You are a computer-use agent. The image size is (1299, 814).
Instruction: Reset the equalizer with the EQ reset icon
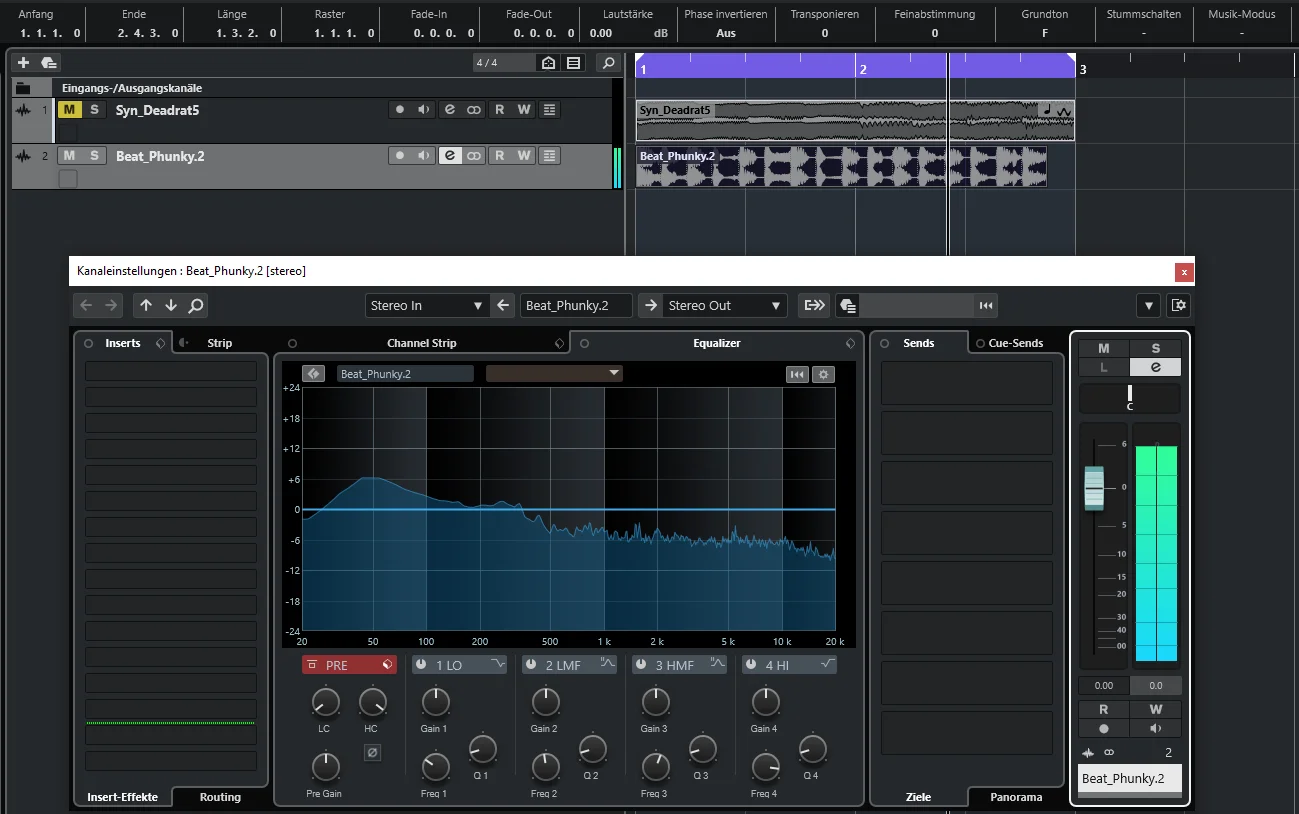[797, 374]
